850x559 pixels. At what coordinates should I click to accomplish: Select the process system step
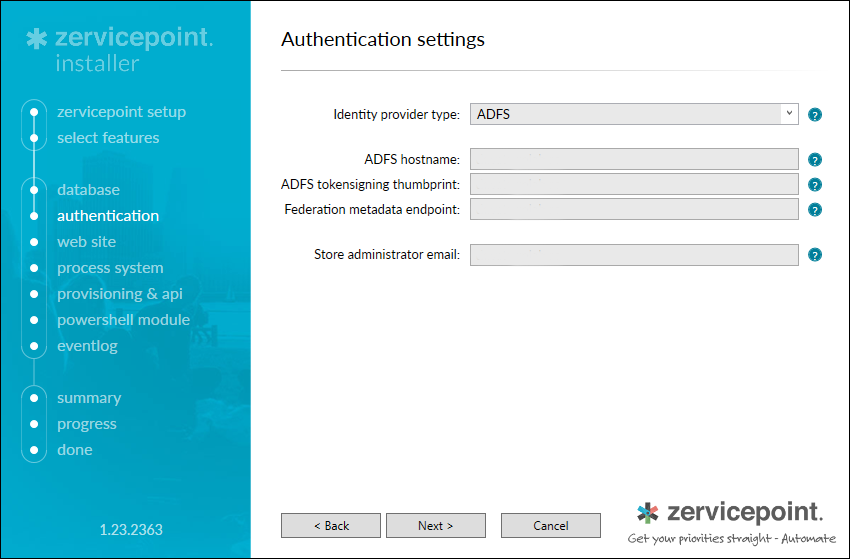coord(110,268)
